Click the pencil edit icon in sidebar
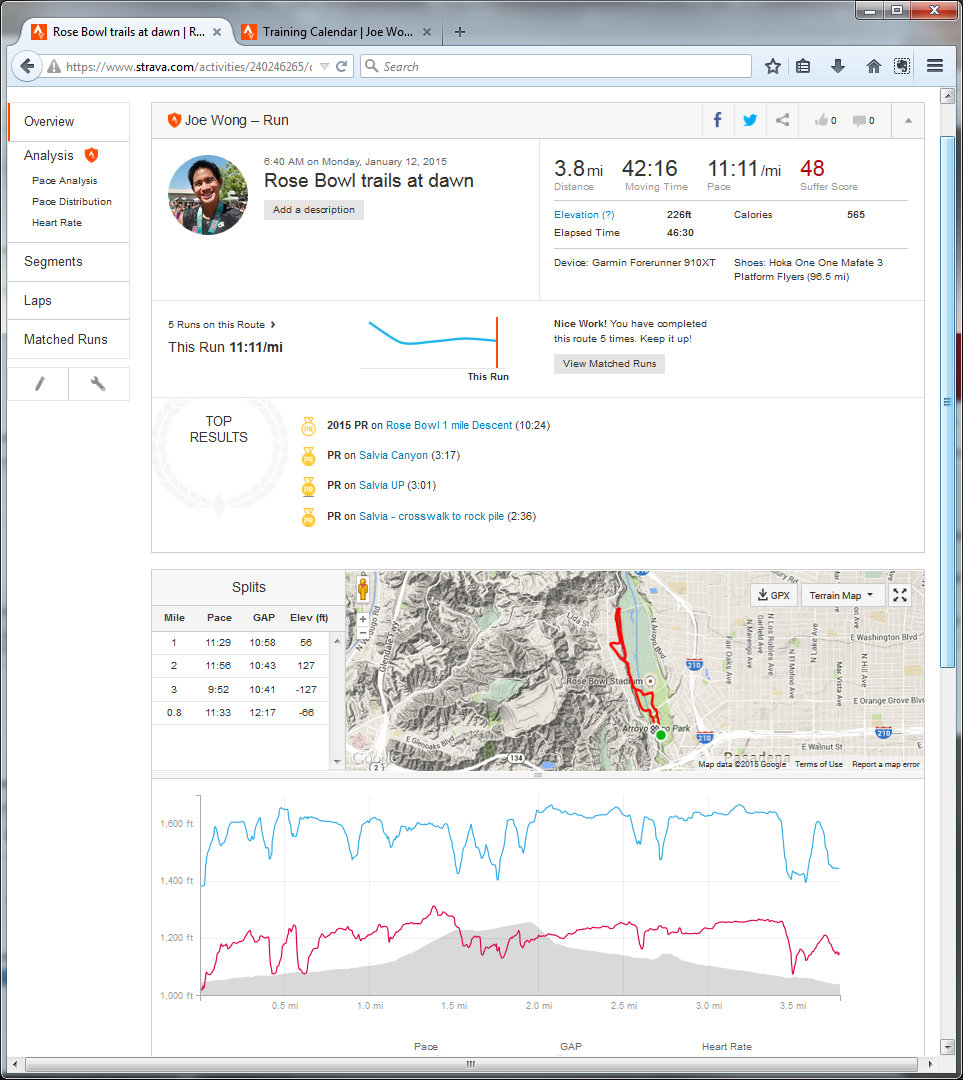 point(39,384)
